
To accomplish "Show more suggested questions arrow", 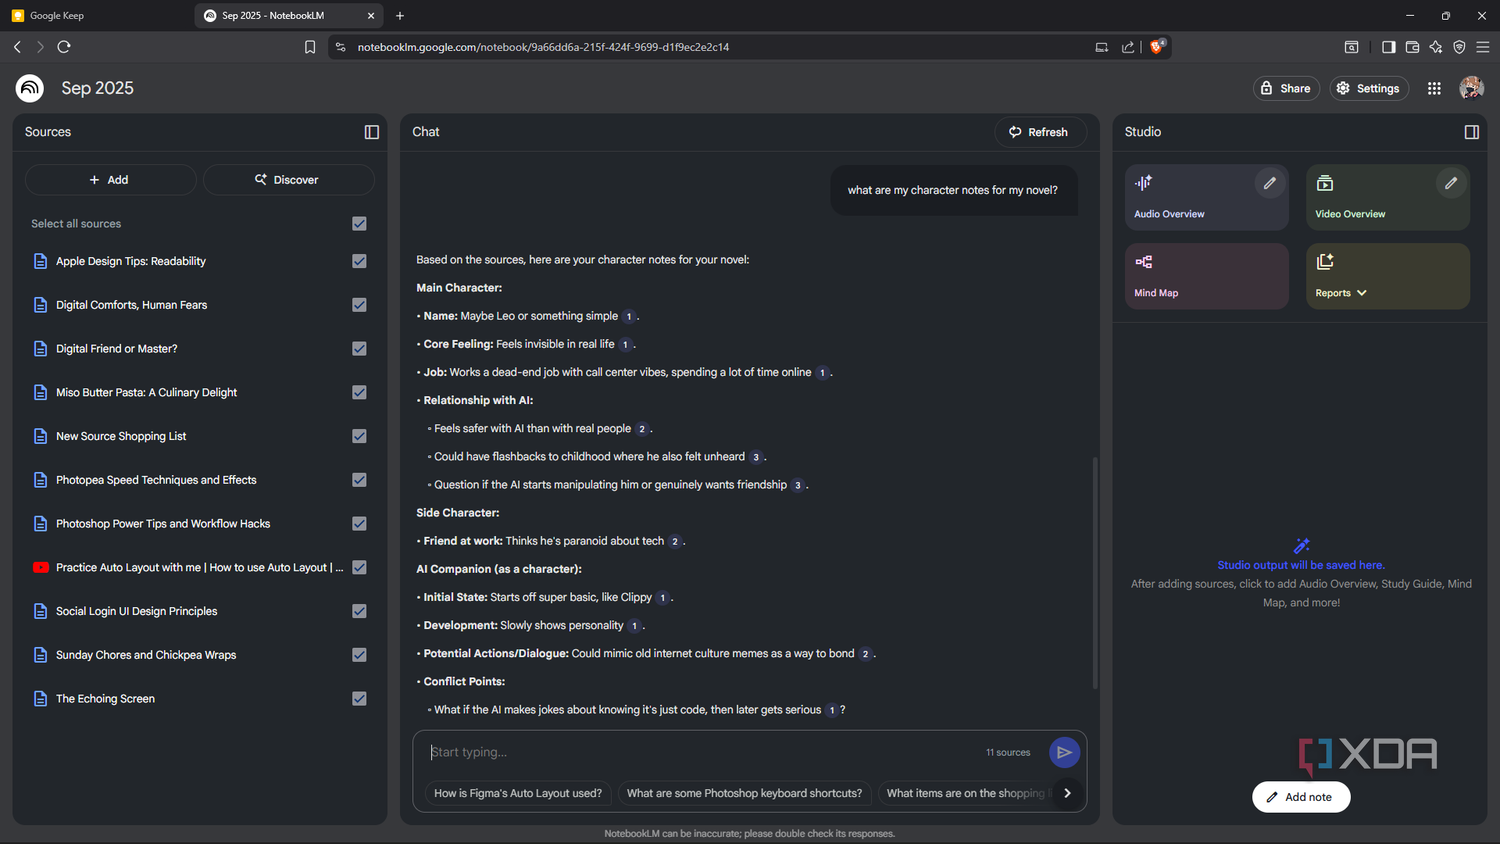I will pyautogui.click(x=1067, y=793).
